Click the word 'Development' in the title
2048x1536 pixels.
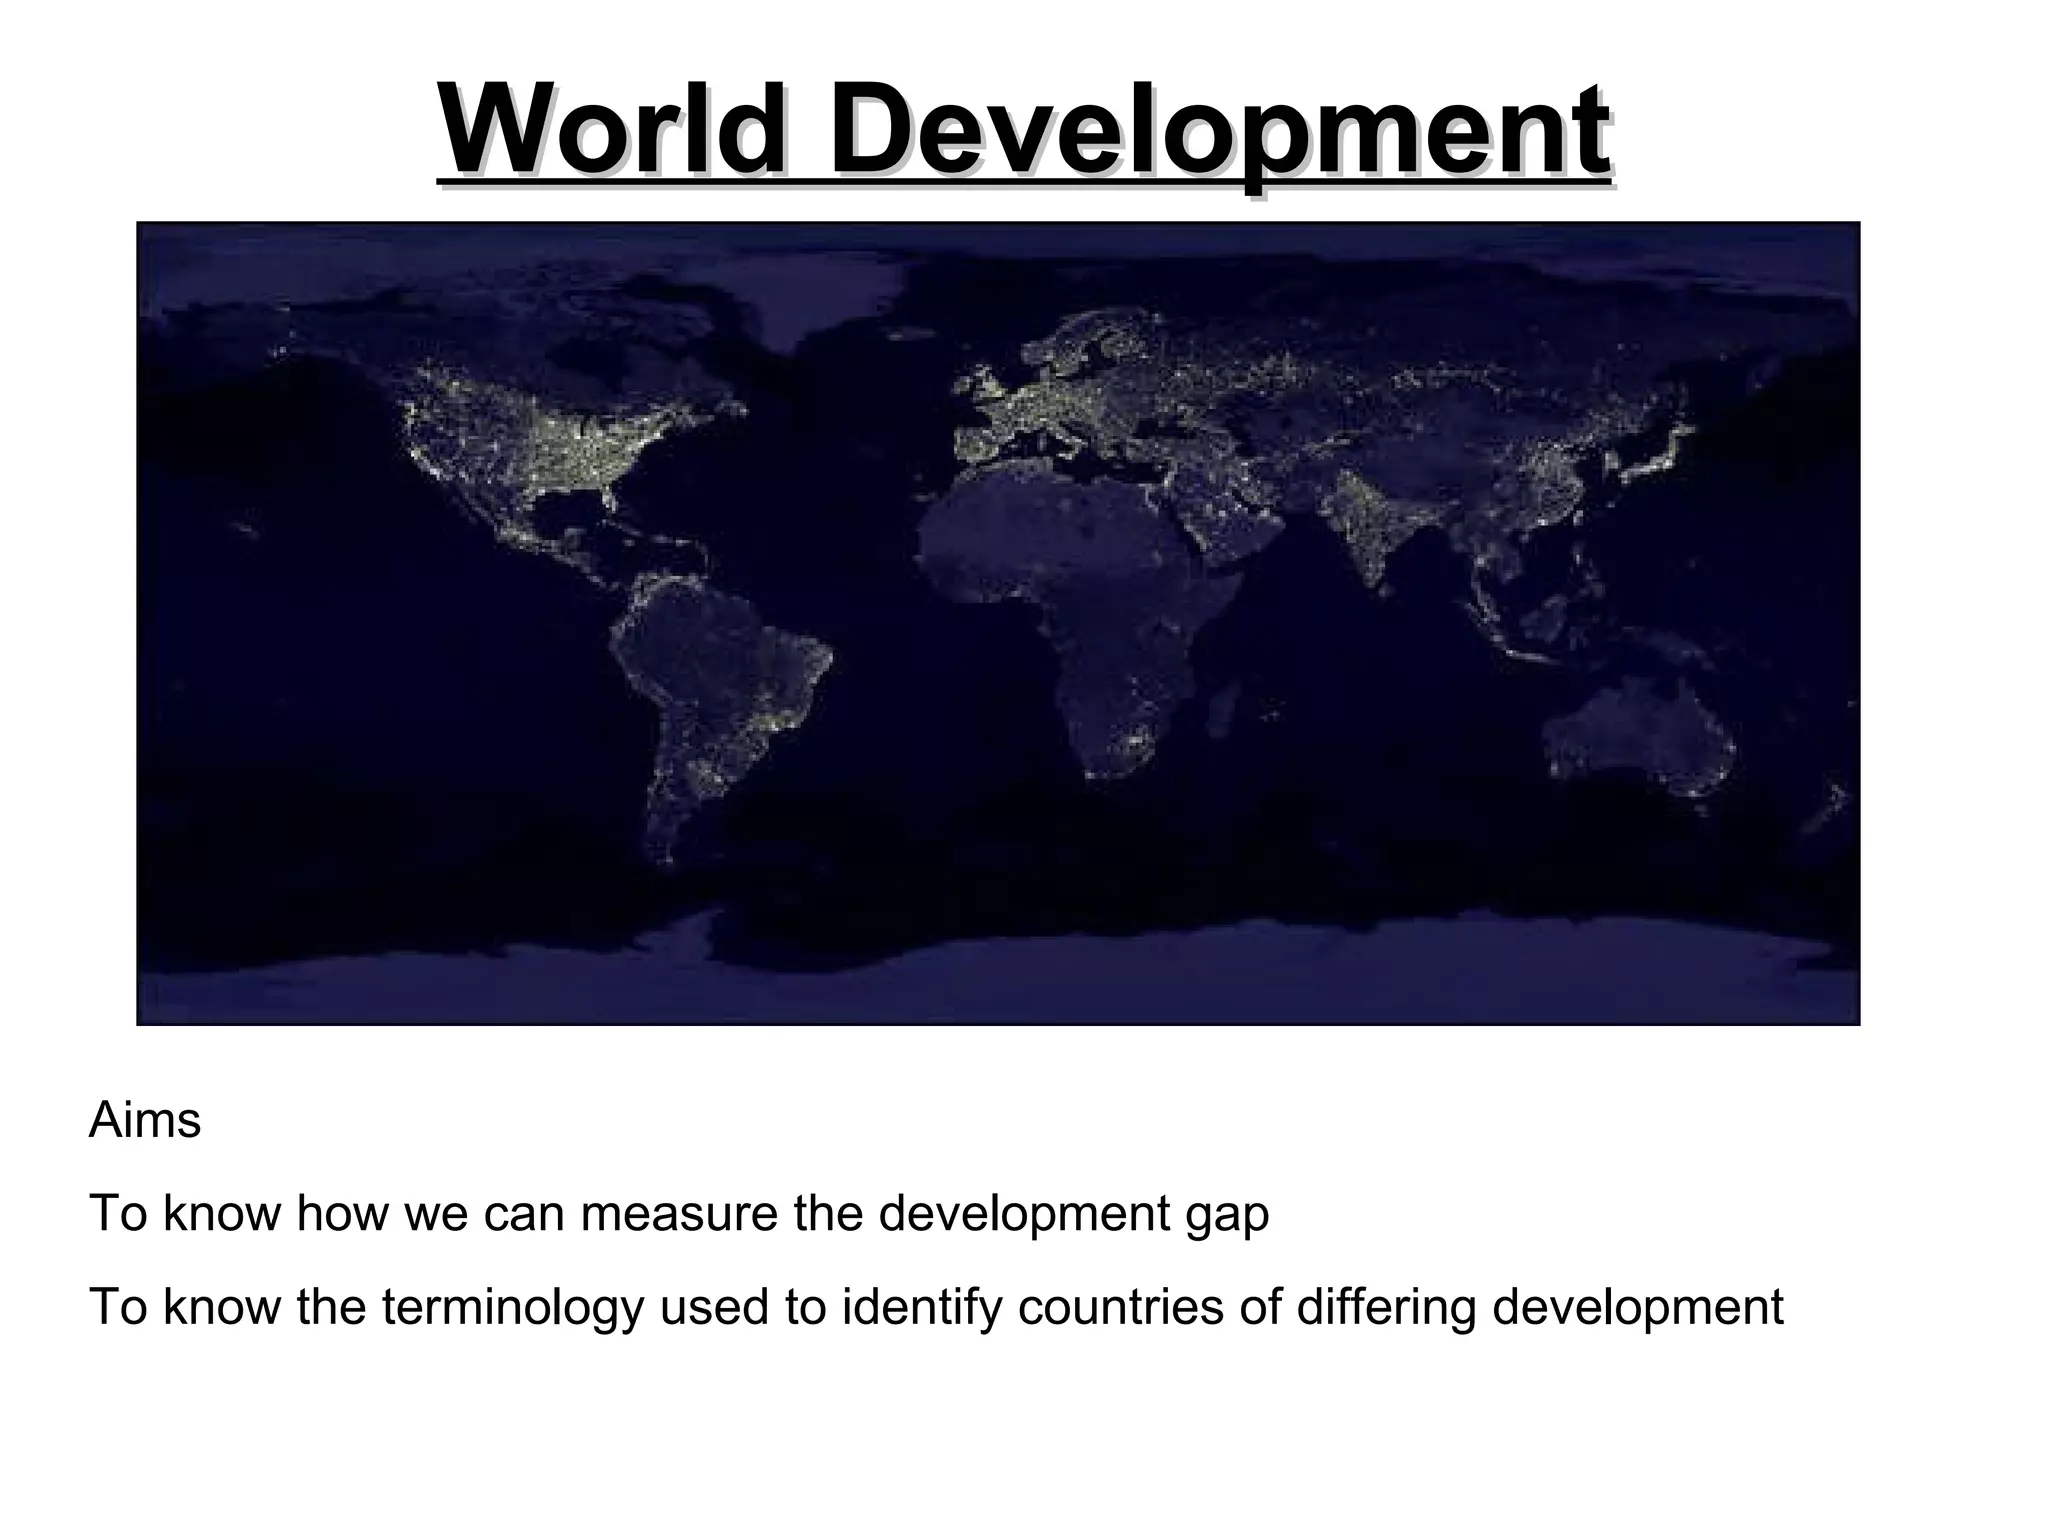point(1220,132)
